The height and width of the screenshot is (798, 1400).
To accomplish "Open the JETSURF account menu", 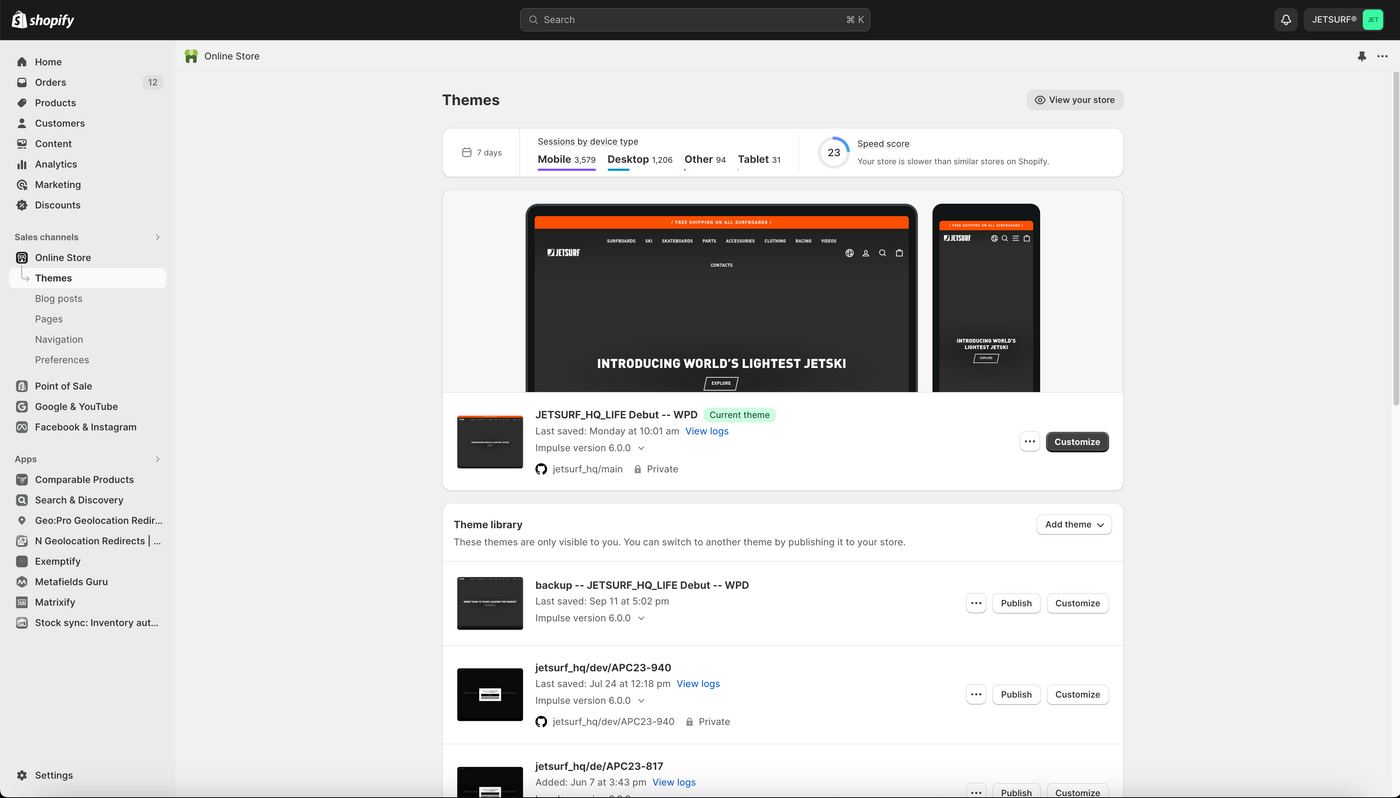I will pyautogui.click(x=1346, y=20).
